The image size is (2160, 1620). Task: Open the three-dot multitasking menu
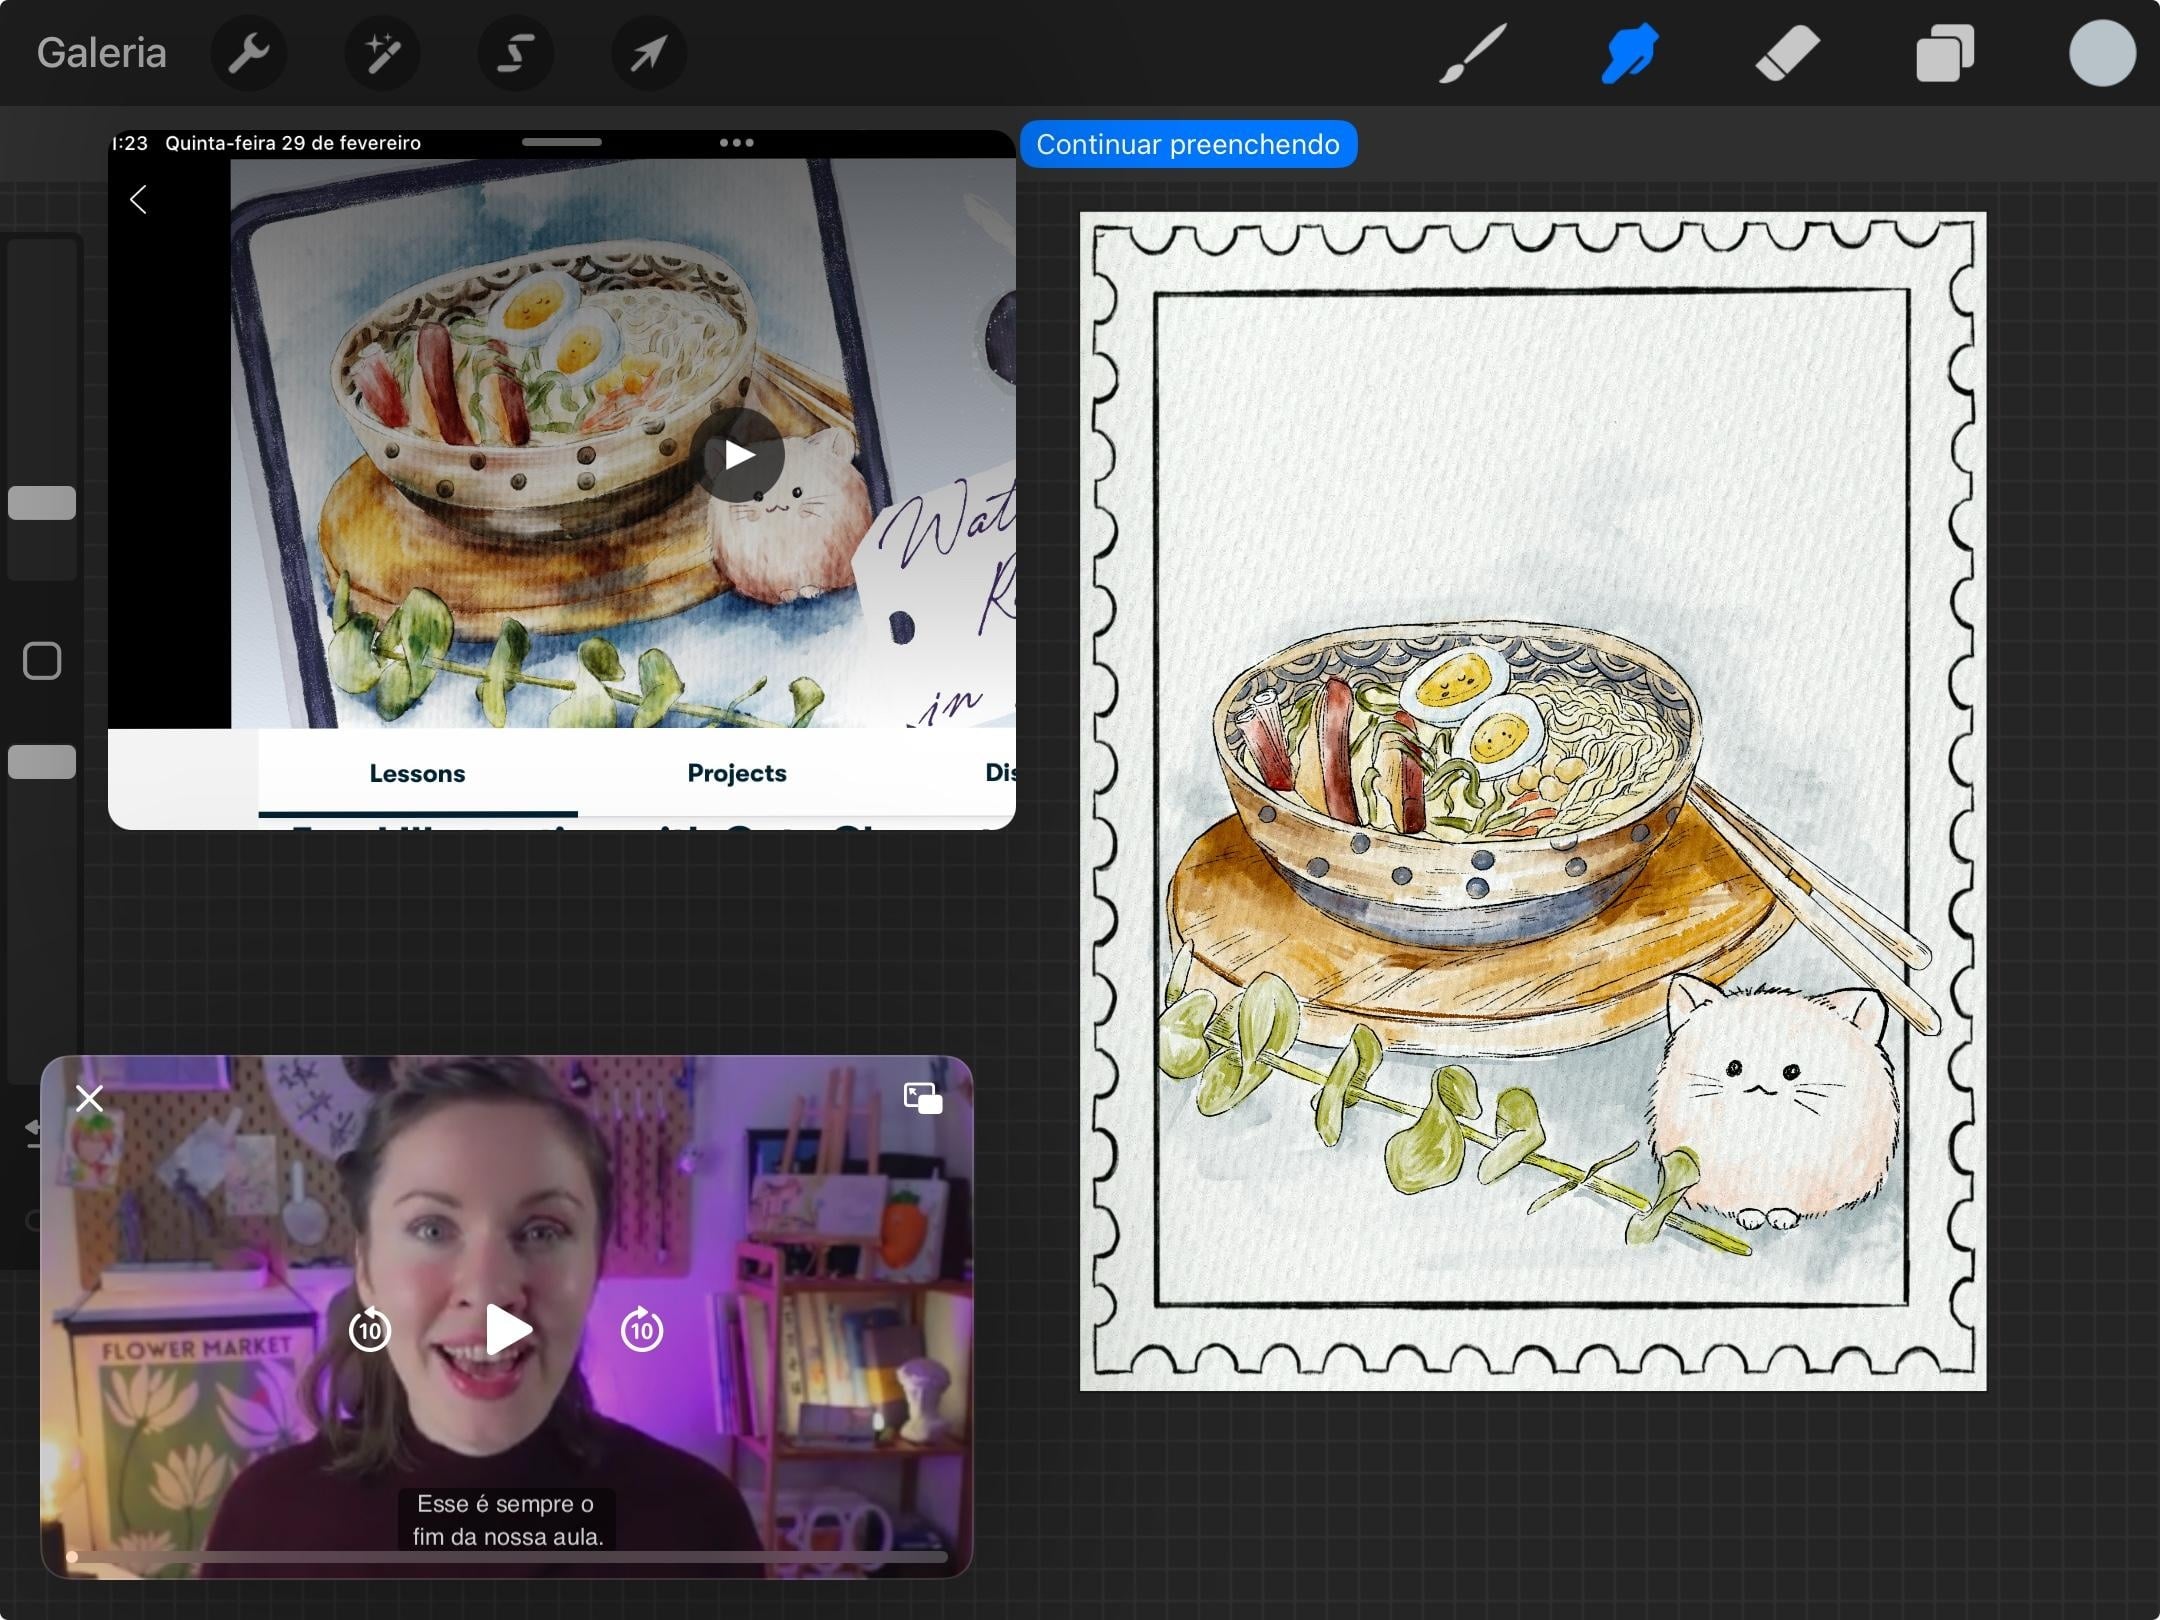tap(737, 143)
